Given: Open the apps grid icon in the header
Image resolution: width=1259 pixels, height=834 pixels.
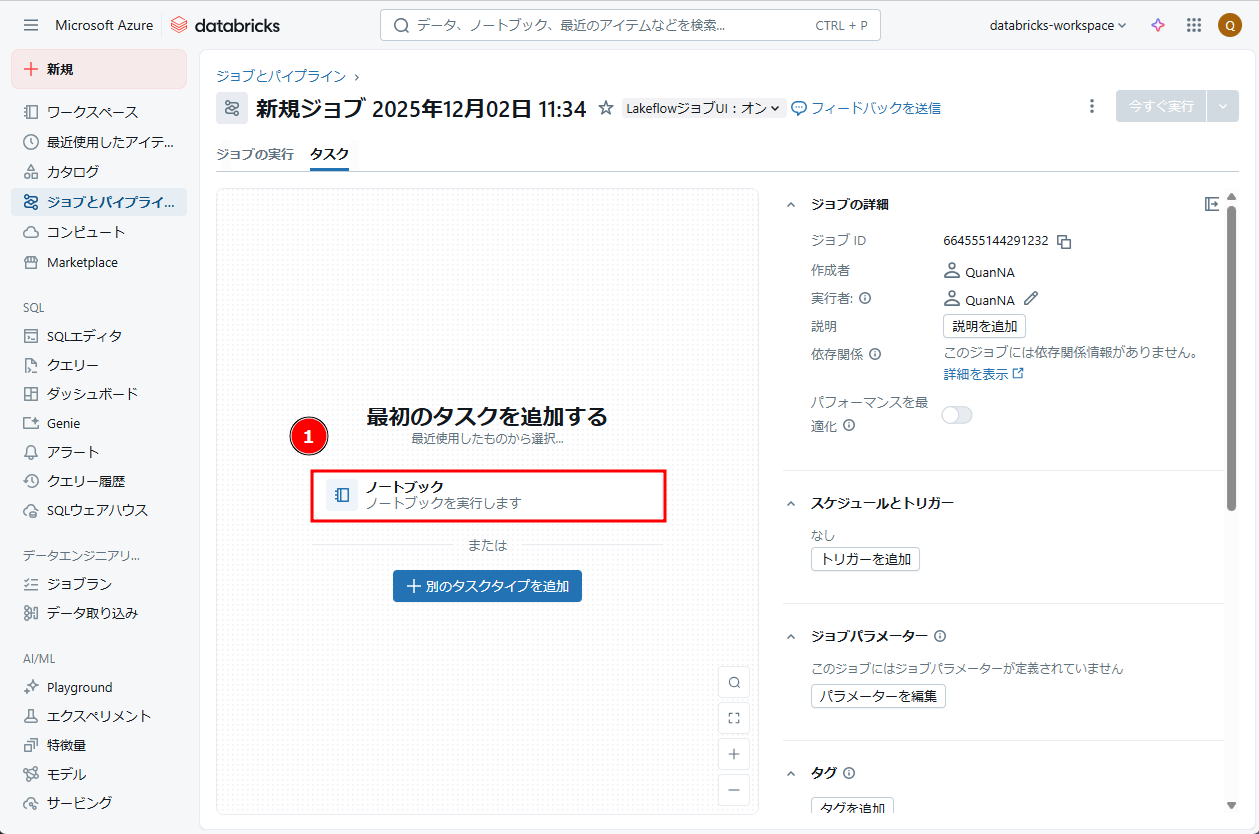Looking at the screenshot, I should point(1194,25).
